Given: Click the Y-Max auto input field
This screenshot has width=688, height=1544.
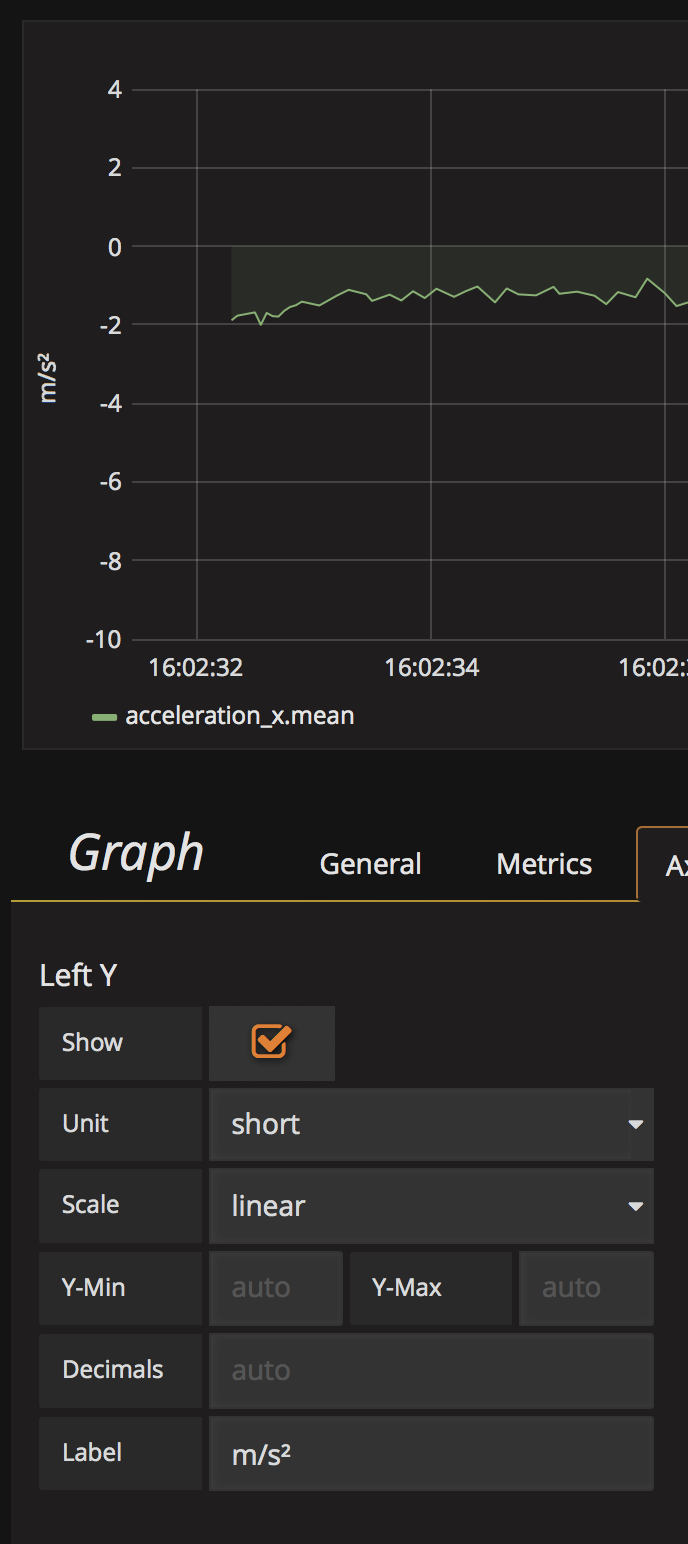Looking at the screenshot, I should point(586,1287).
